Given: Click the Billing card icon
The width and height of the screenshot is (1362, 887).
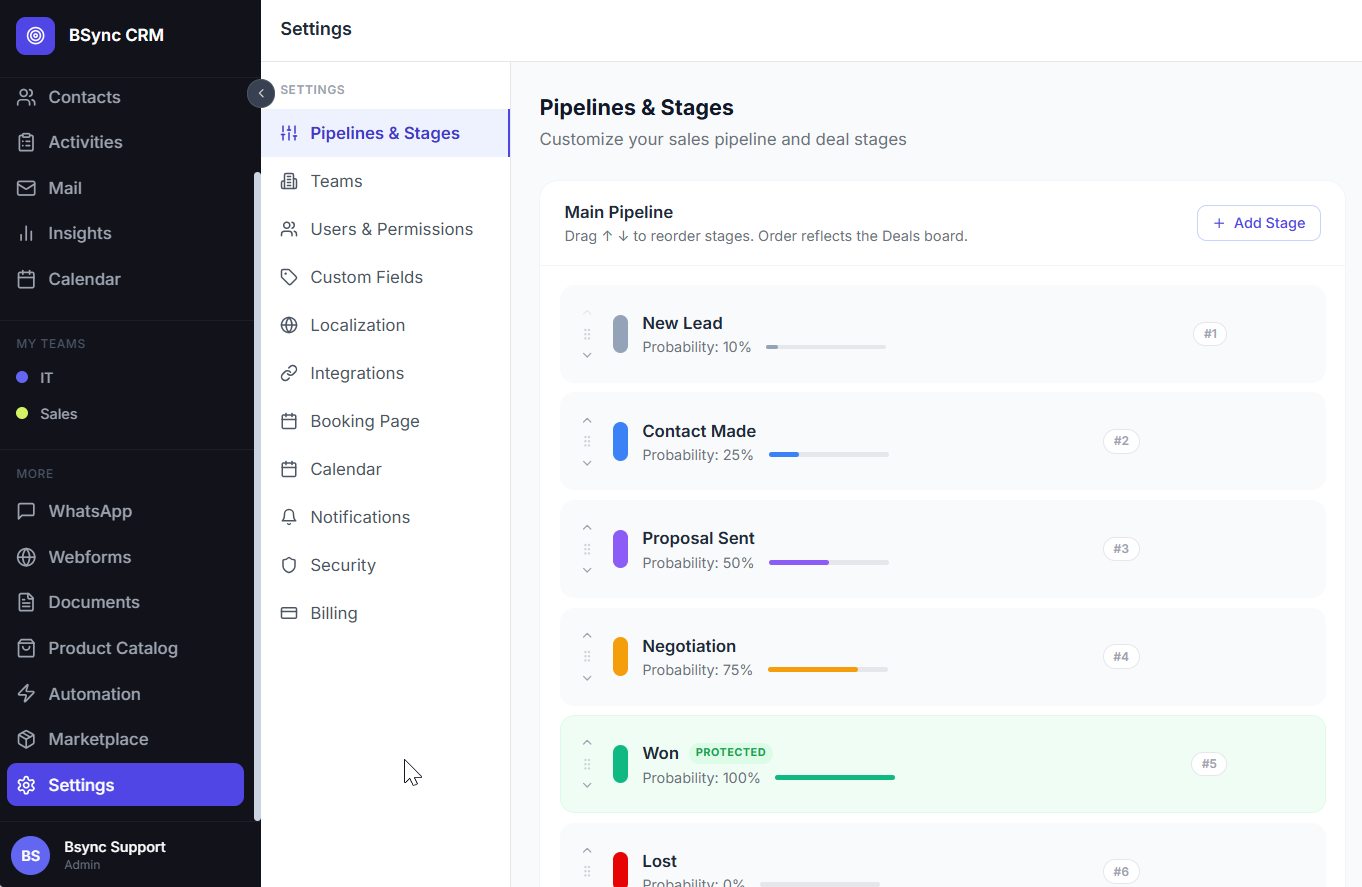Looking at the screenshot, I should coord(289,613).
